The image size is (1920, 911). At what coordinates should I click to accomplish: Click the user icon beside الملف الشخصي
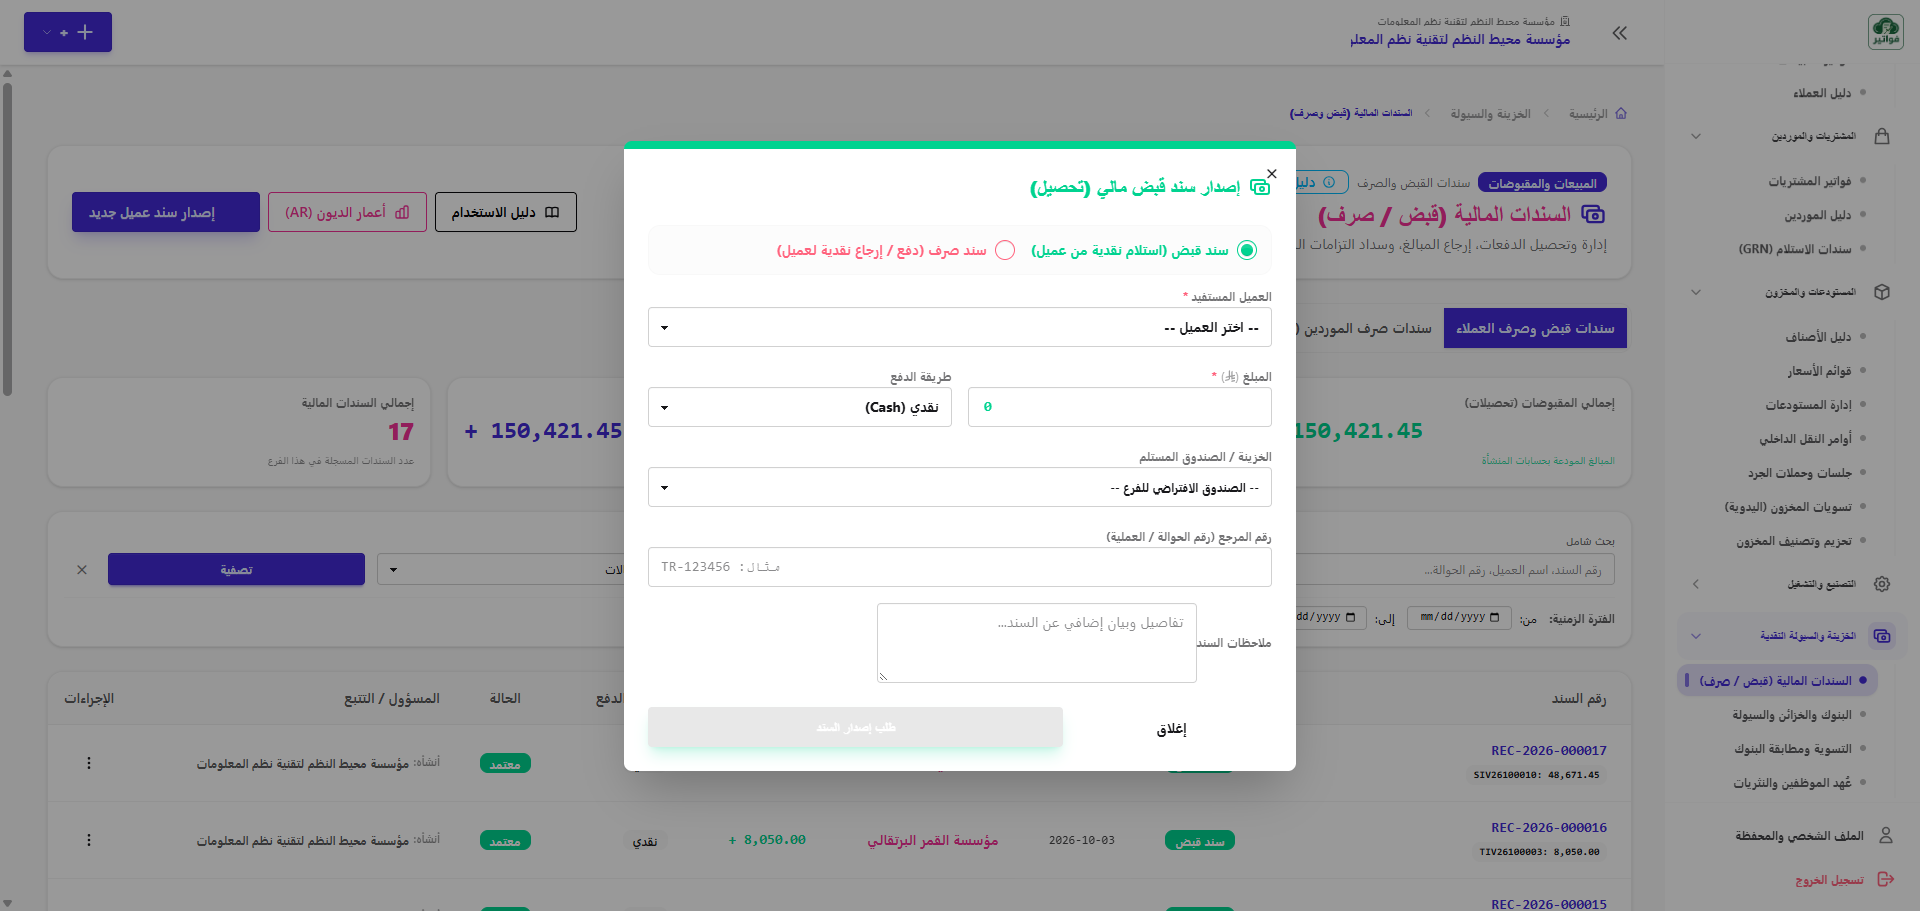(1886, 835)
